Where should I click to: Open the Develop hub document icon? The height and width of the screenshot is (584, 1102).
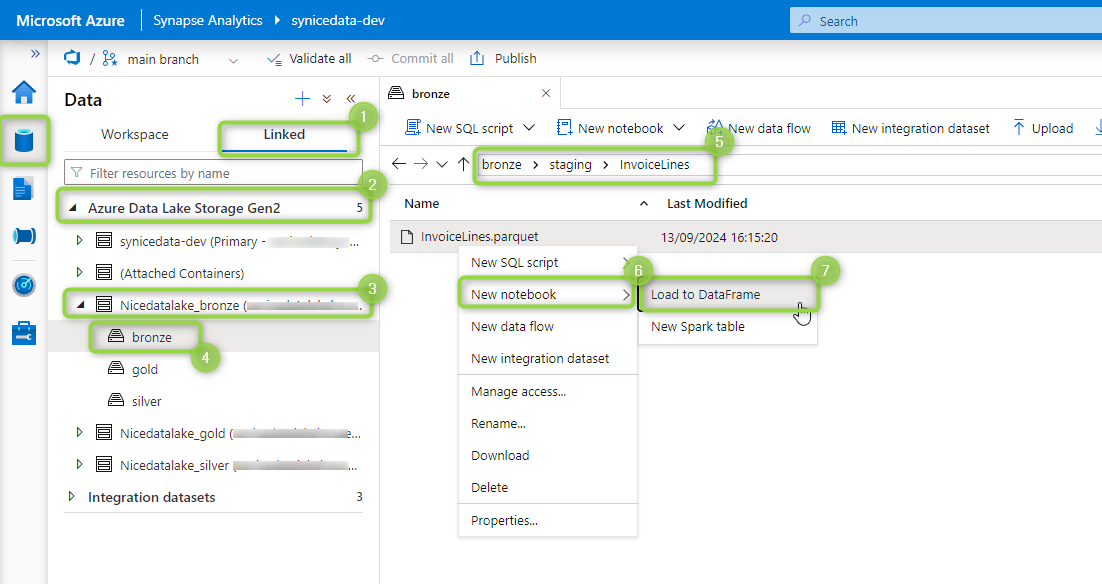[22, 189]
